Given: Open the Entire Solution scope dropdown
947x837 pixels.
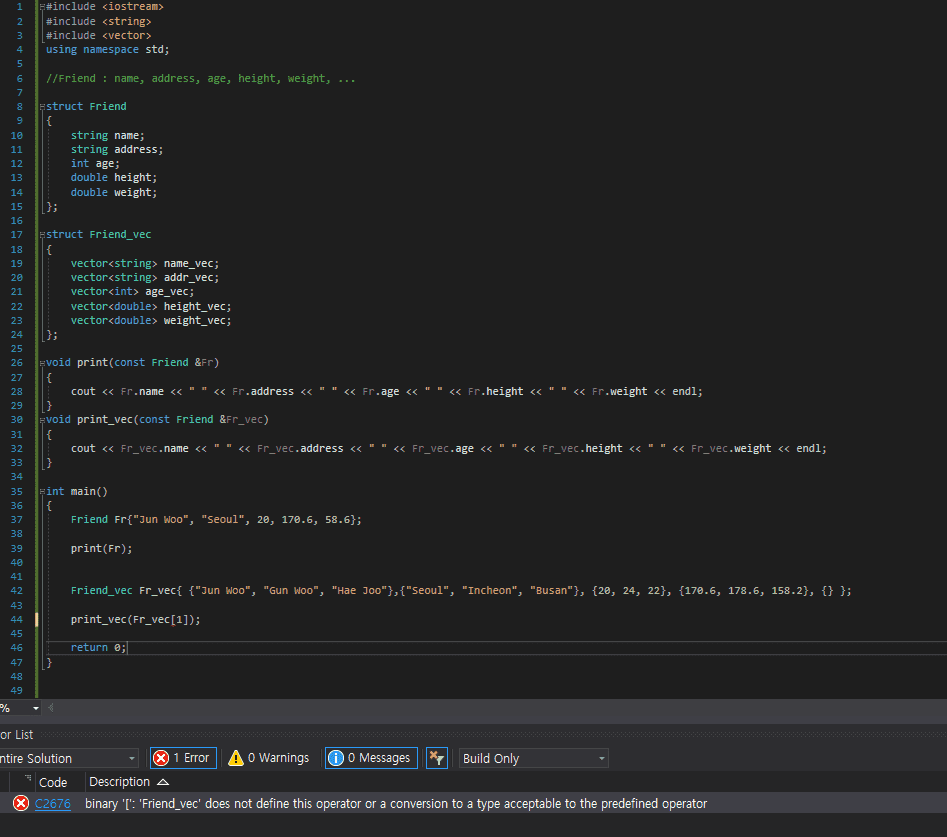Looking at the screenshot, I should pyautogui.click(x=68, y=758).
